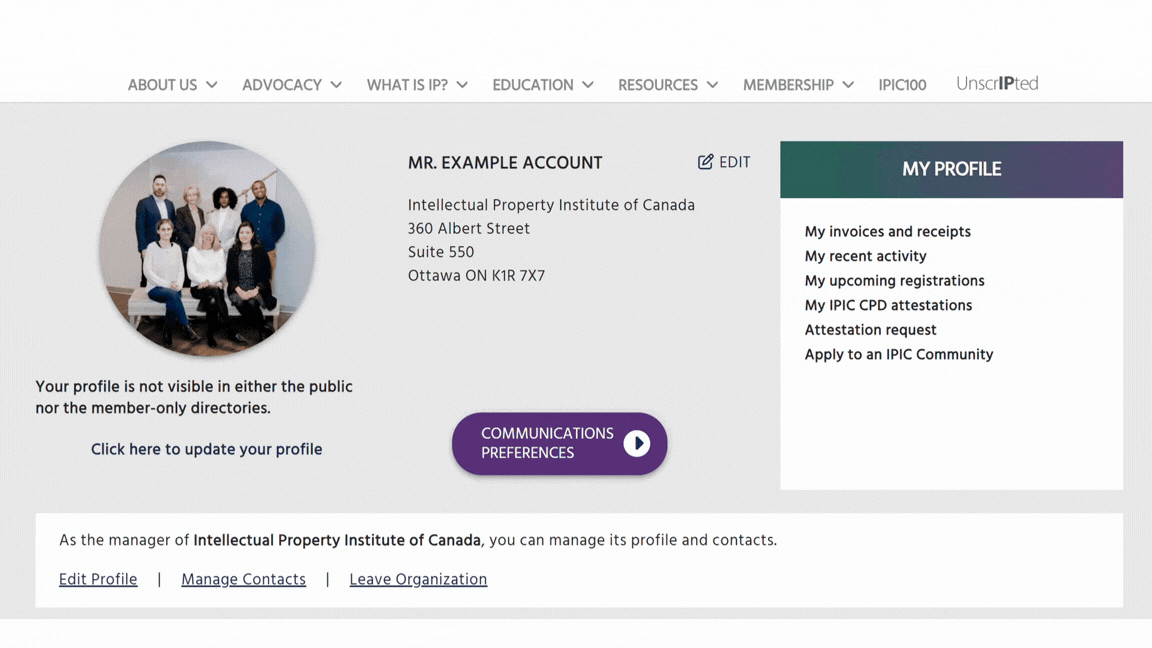View My IPIC CPD attestations
Image resolution: width=1152 pixels, height=648 pixels.
pyautogui.click(x=888, y=305)
